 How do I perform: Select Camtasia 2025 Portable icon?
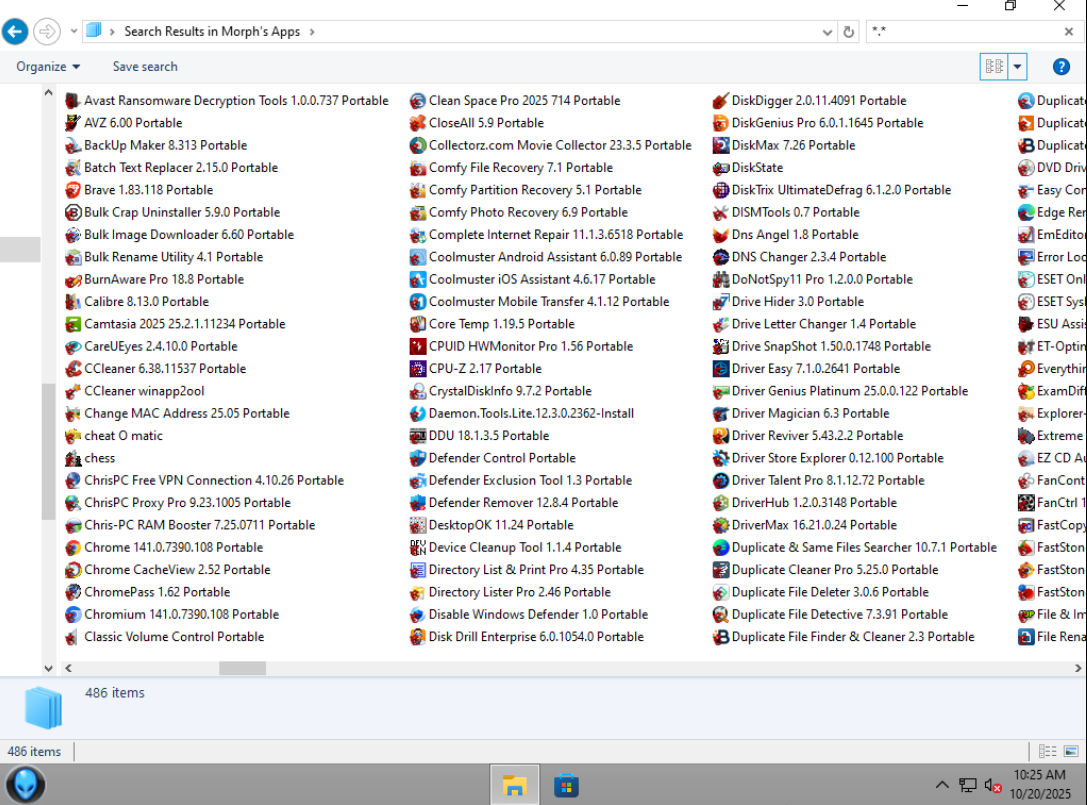click(x=73, y=324)
